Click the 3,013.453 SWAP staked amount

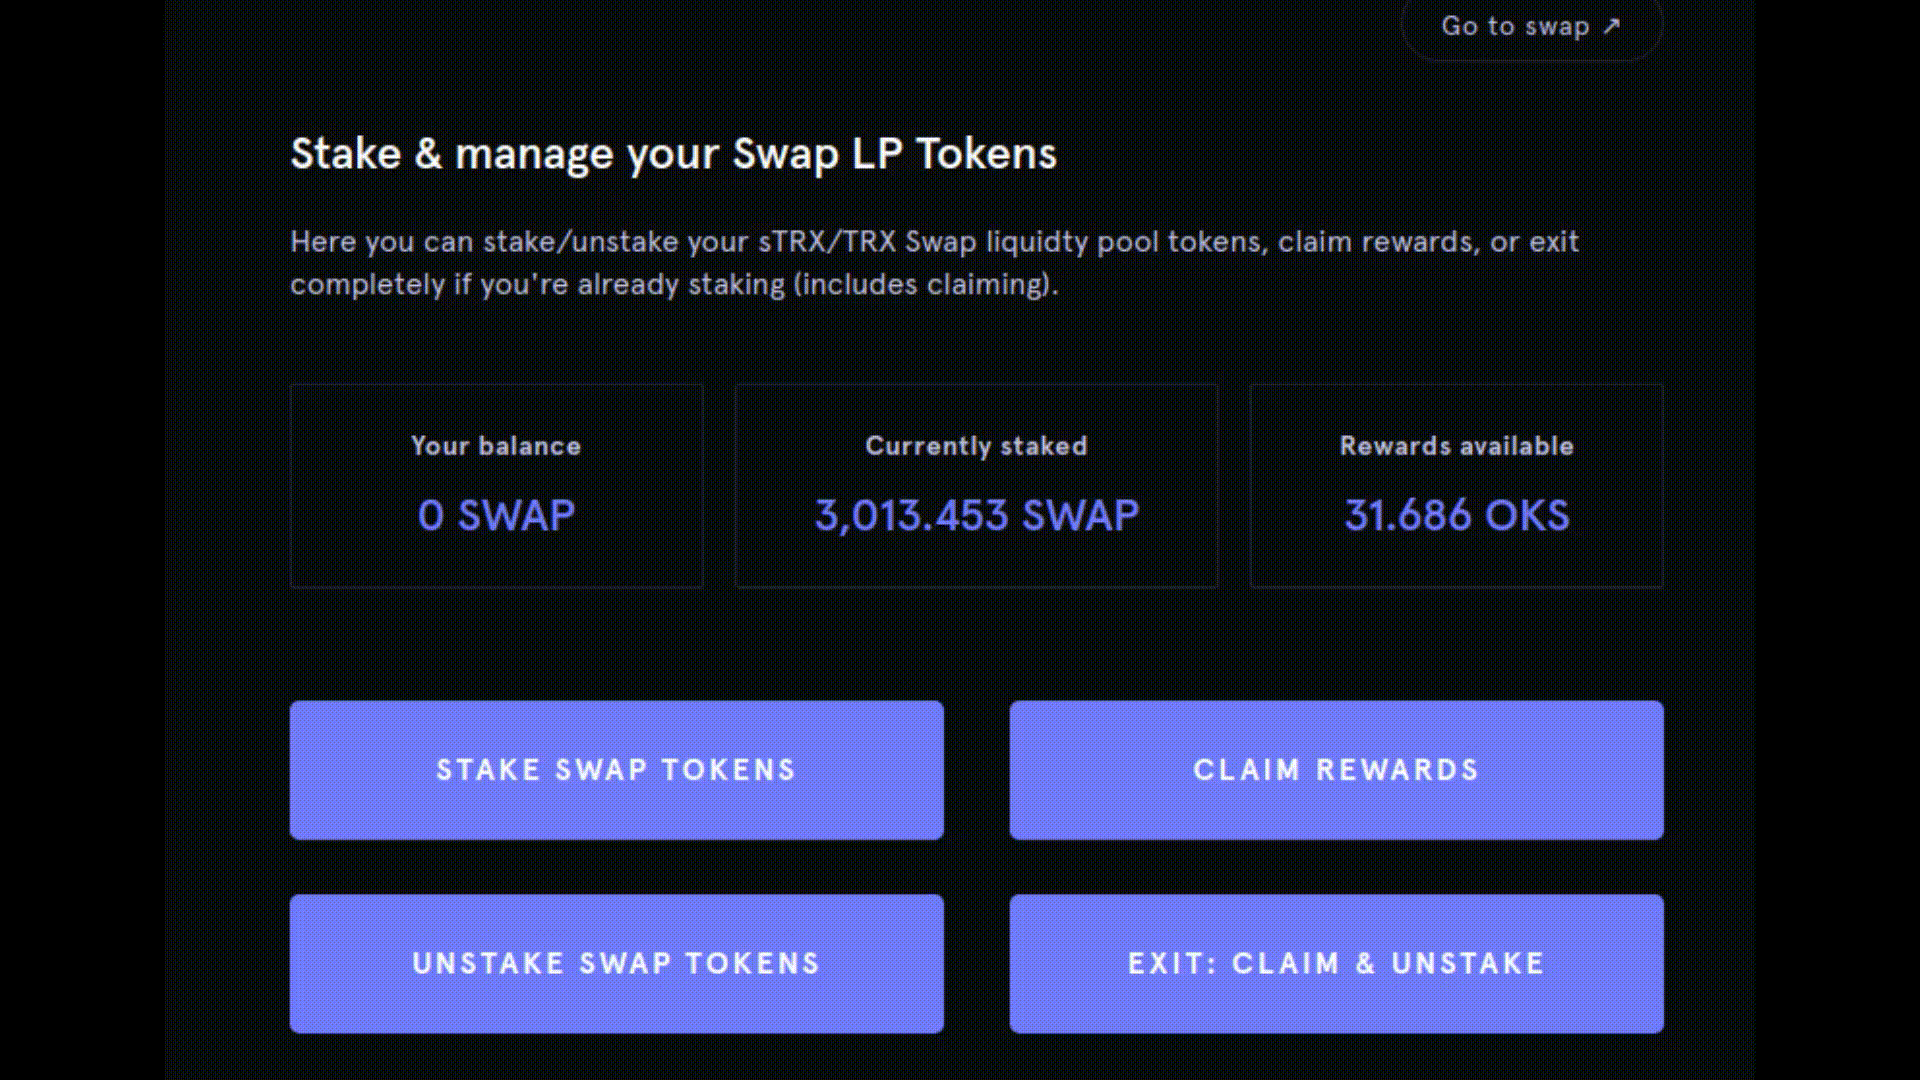coord(976,516)
